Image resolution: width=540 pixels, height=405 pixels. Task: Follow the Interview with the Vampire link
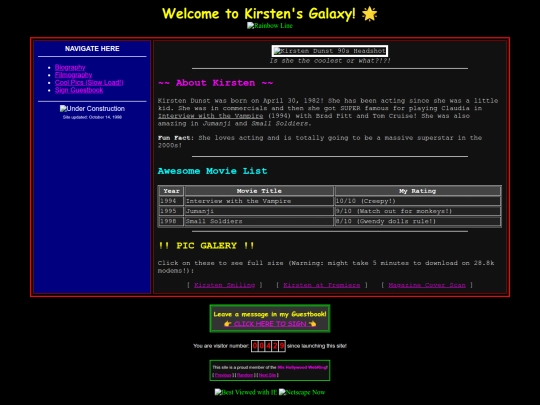[210, 116]
